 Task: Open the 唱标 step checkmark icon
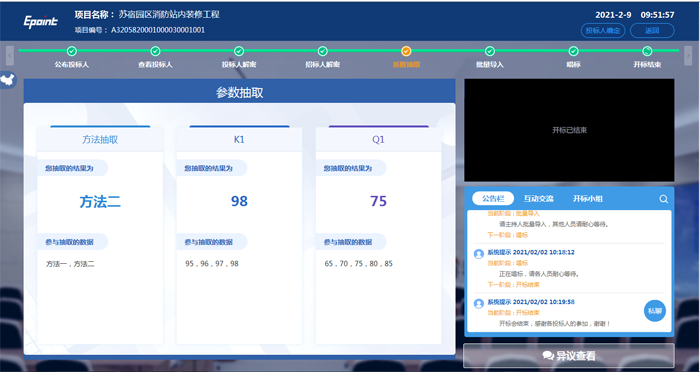(574, 51)
